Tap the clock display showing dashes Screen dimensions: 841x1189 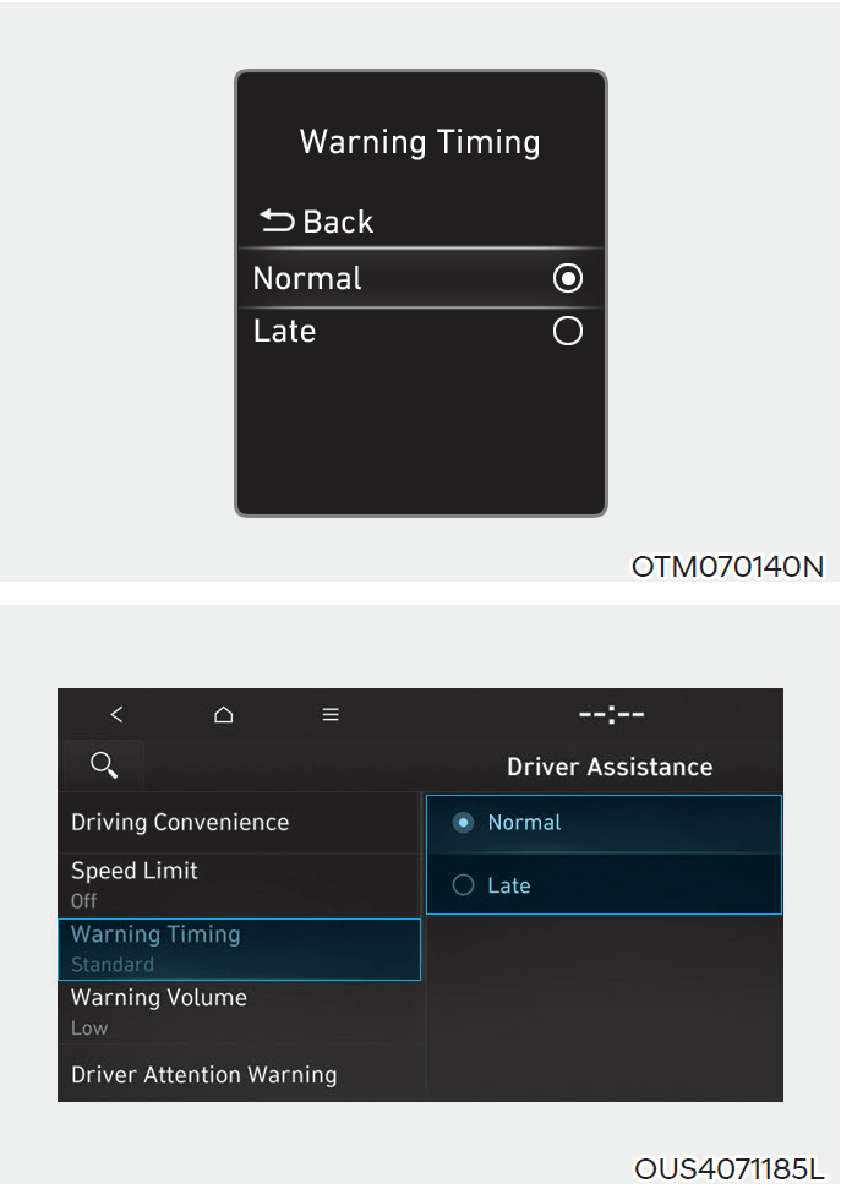[x=611, y=714]
